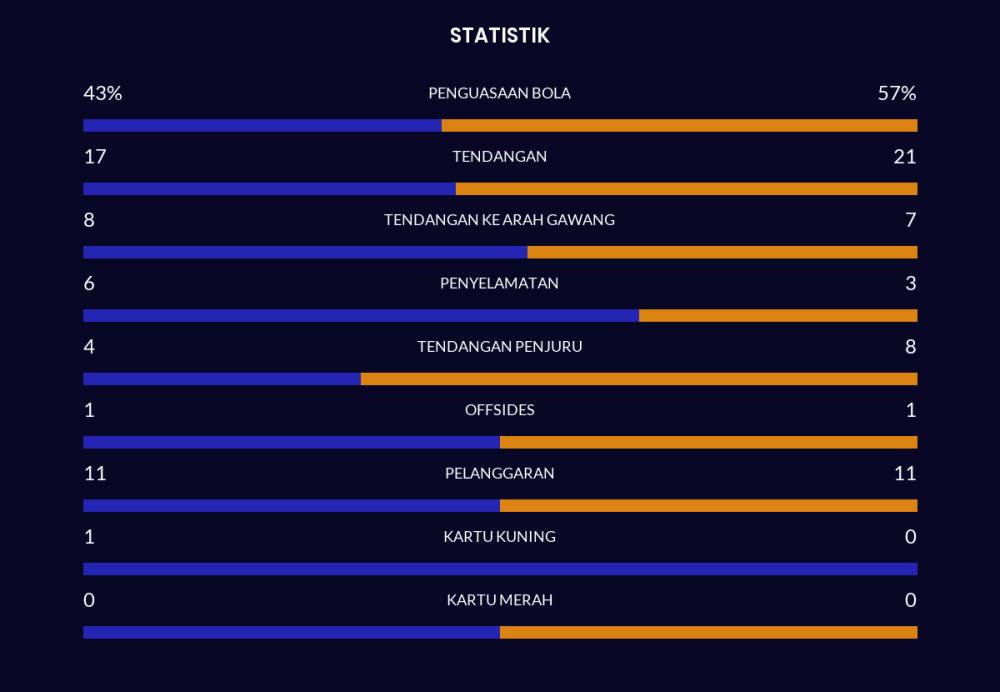Select the PELANGGARAN label
The image size is (1000, 692).
[x=499, y=473]
